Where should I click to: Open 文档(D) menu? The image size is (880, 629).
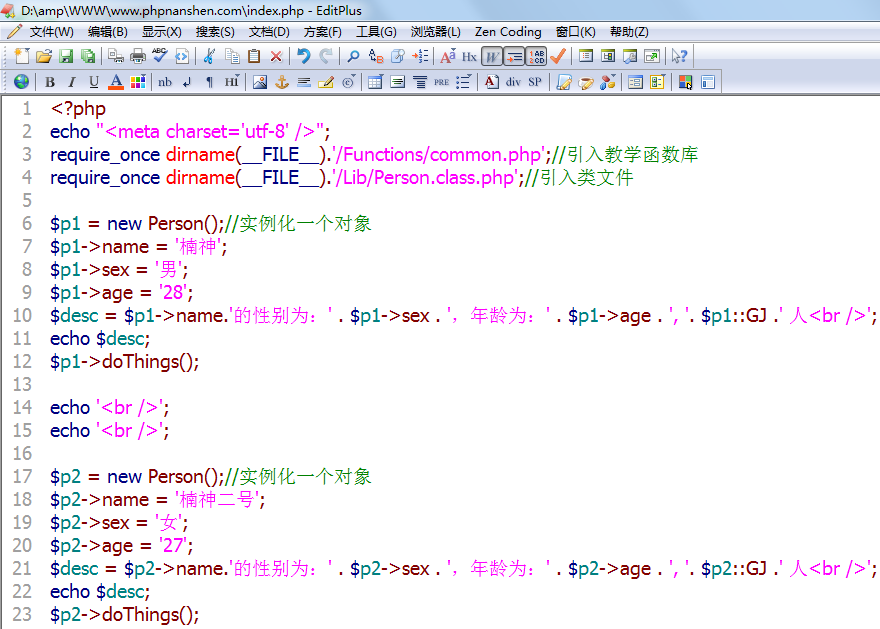coord(269,32)
